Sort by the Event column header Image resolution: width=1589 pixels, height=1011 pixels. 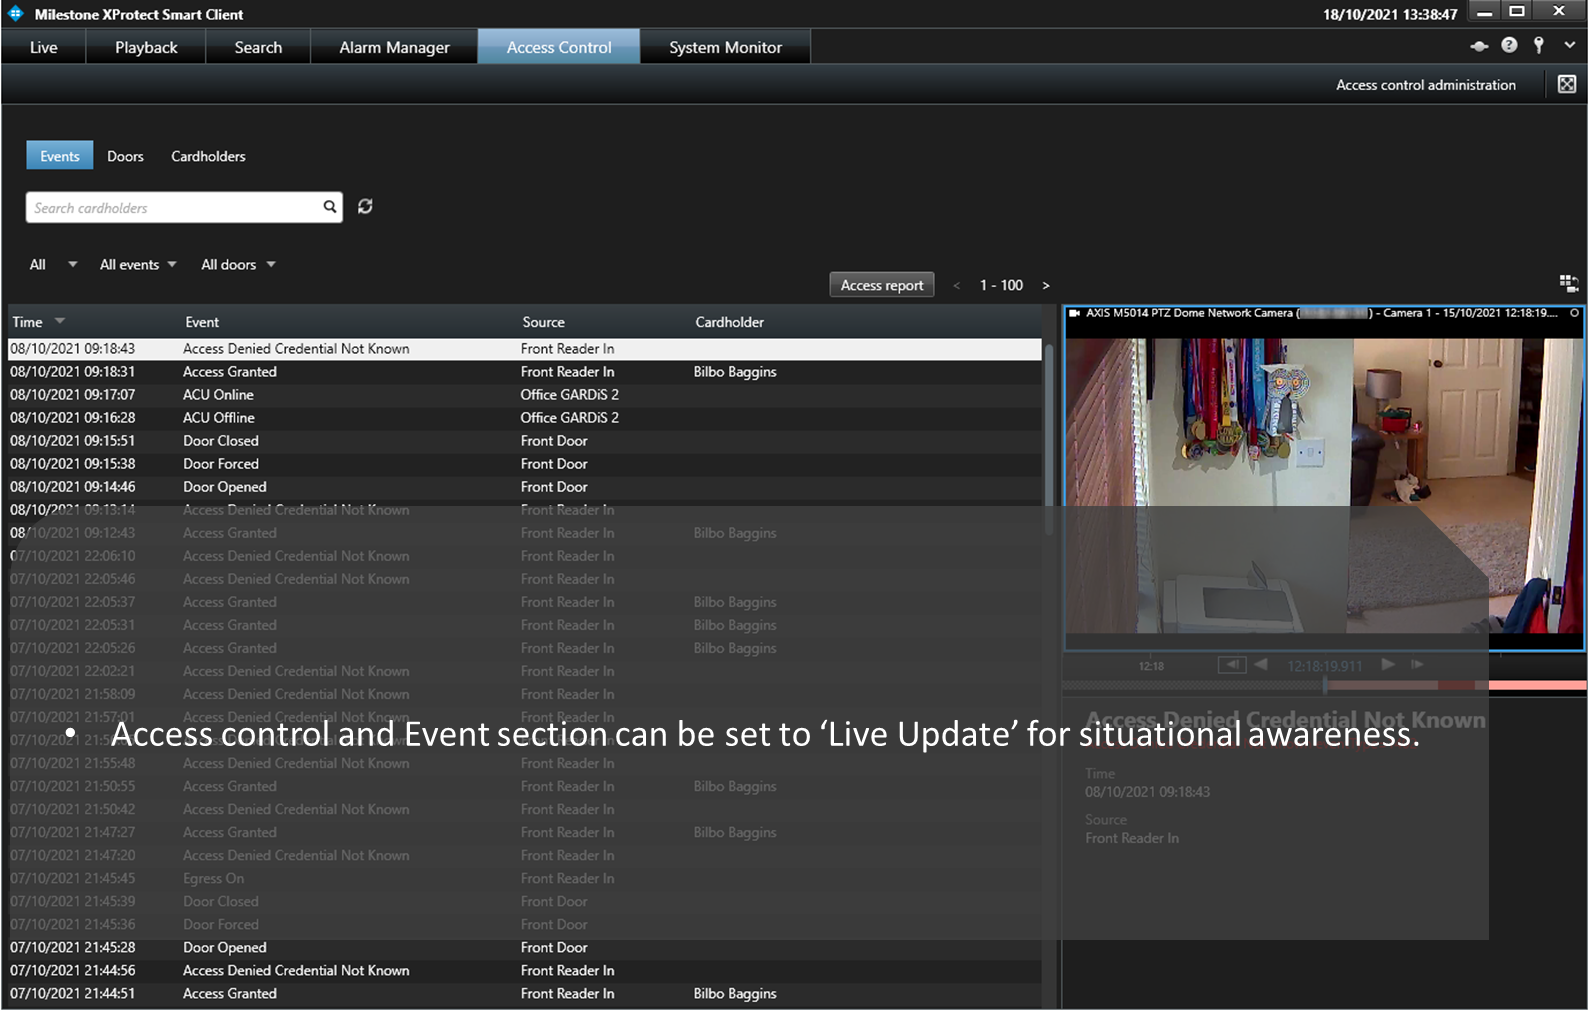(202, 322)
